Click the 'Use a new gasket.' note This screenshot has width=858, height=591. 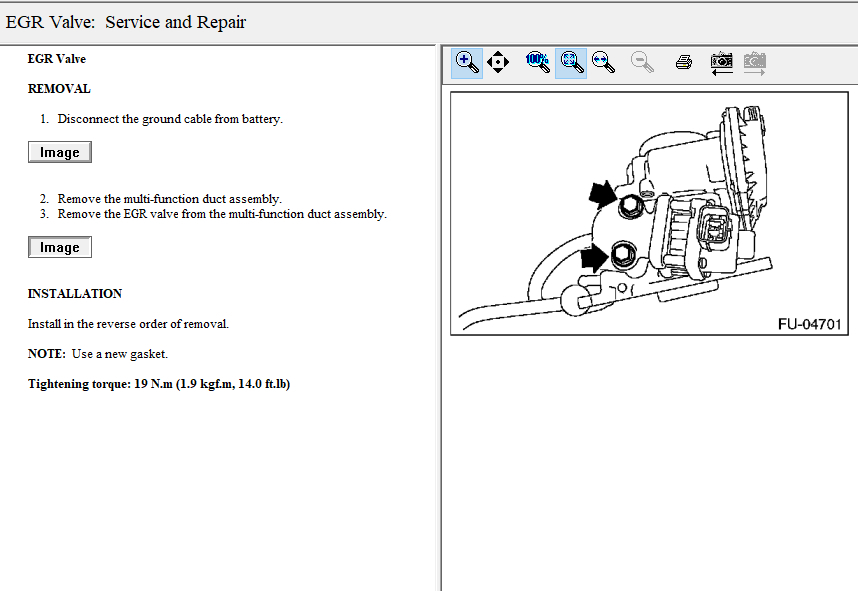coord(120,354)
